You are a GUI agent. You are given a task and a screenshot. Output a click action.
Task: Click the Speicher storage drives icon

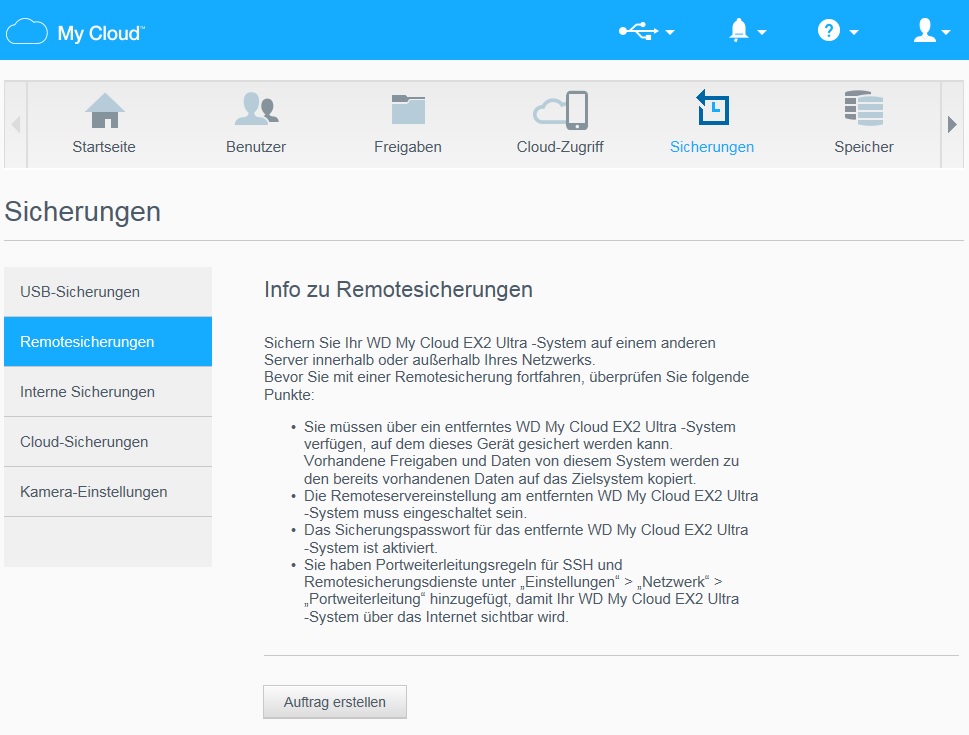864,108
